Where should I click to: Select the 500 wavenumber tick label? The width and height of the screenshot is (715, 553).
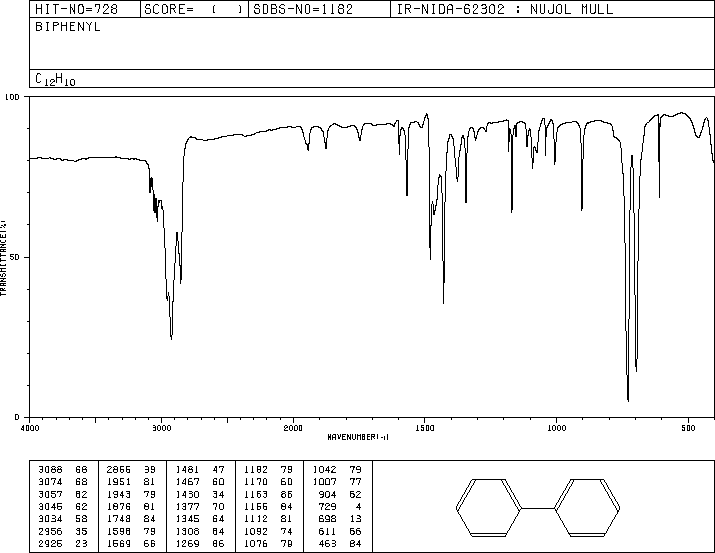688,427
